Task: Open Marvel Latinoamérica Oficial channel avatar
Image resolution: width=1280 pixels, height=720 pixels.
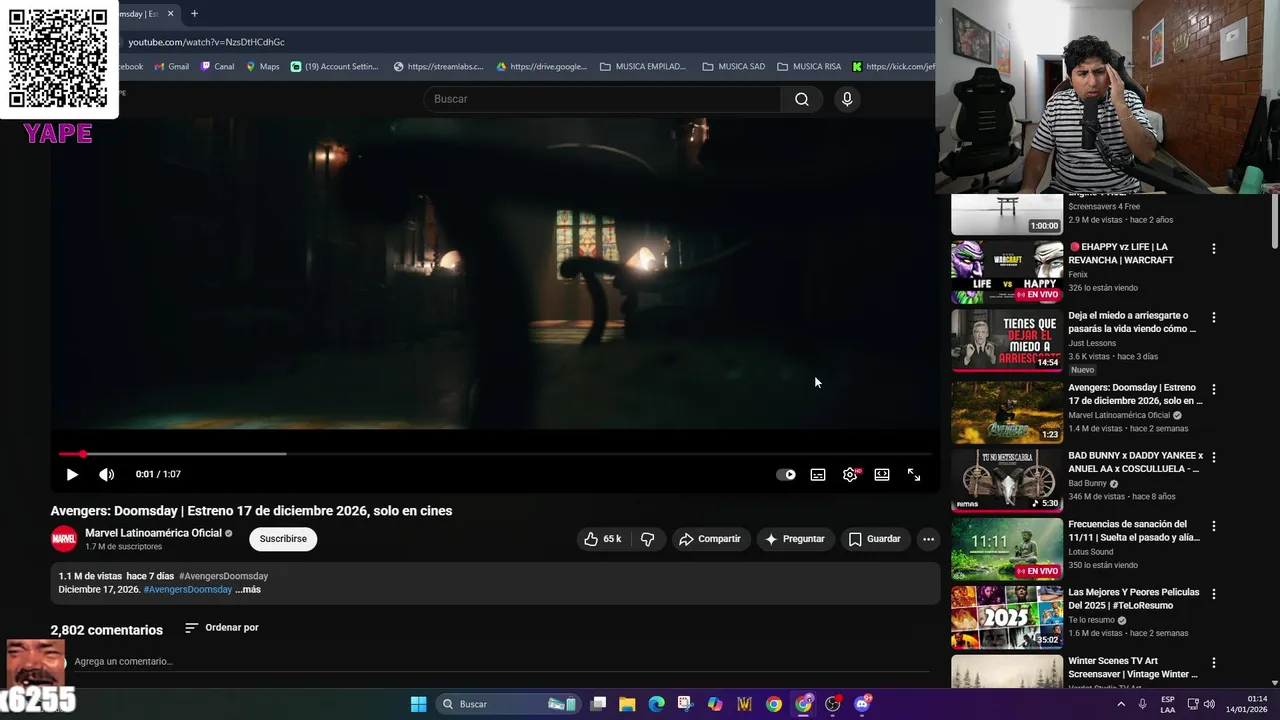Action: point(64,539)
